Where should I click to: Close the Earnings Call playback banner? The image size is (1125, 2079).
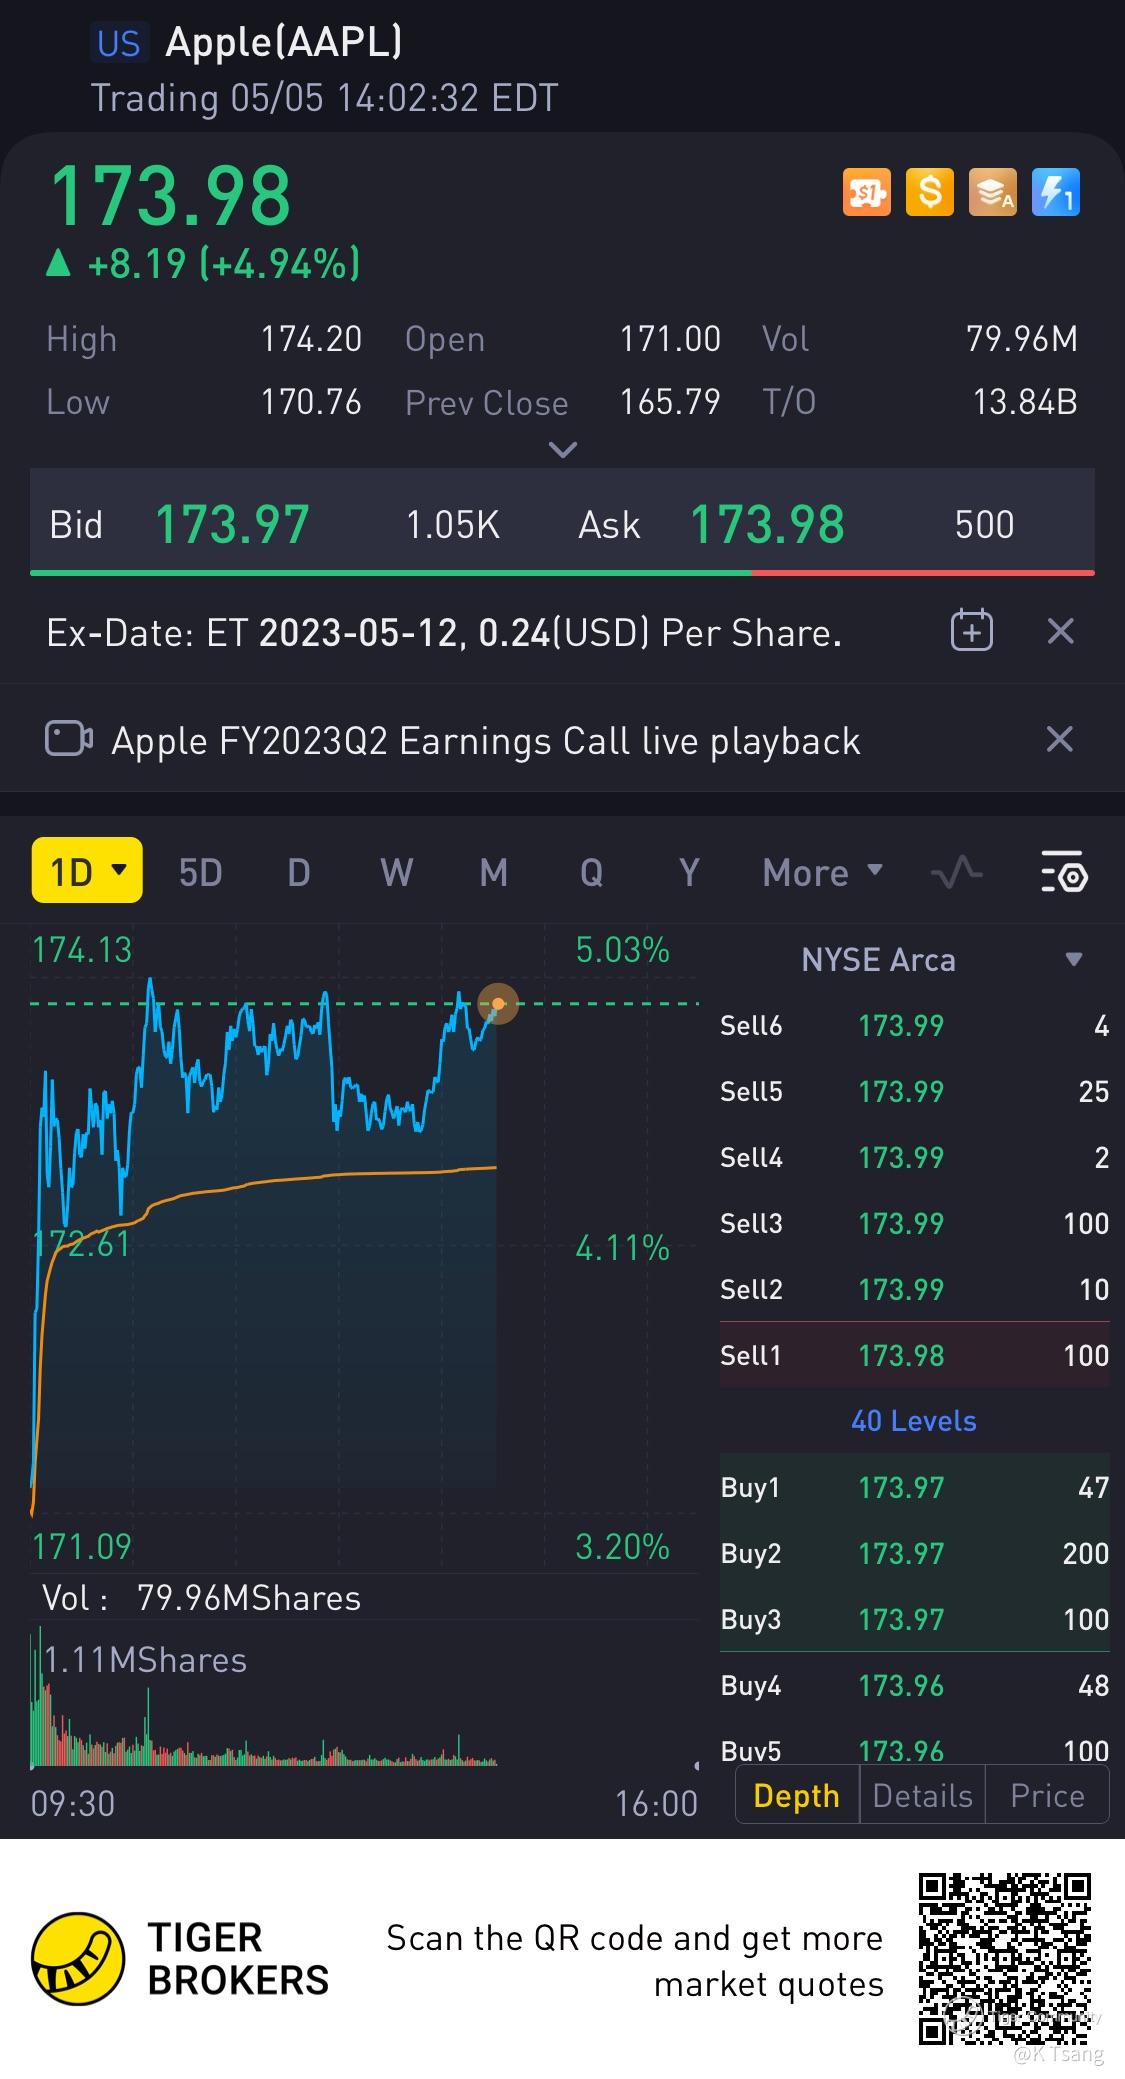click(x=1059, y=739)
